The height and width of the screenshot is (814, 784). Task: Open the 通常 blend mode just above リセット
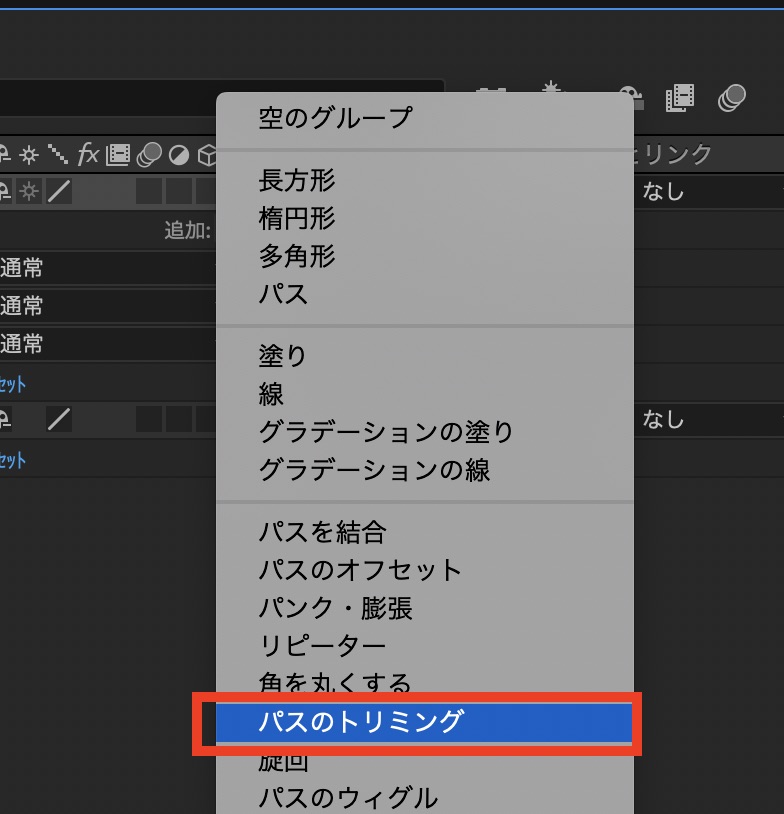click(108, 344)
